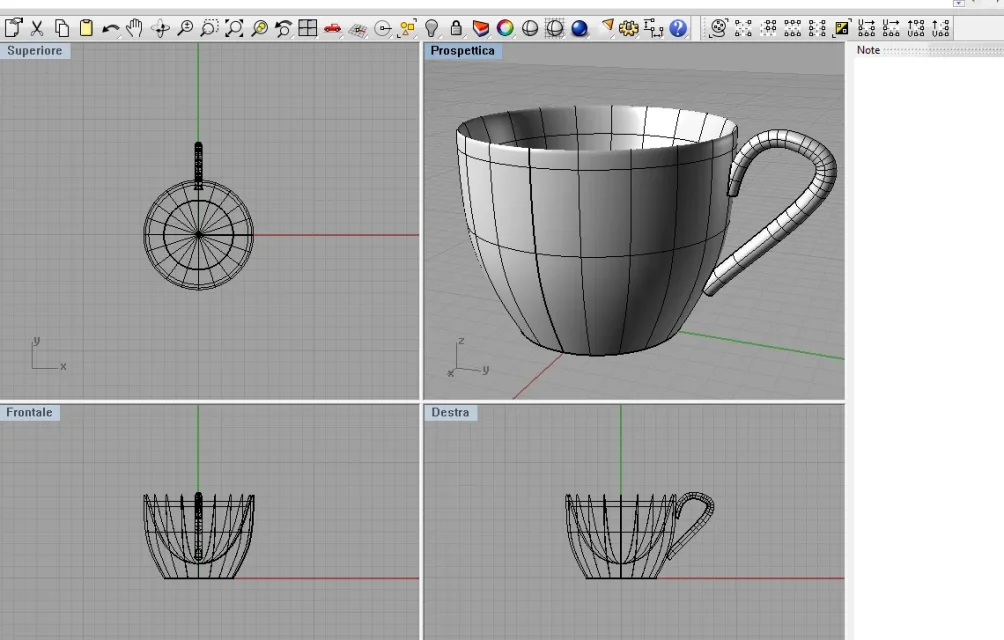Open the Superiore viewport title menu
The height and width of the screenshot is (640, 1004).
35,51
